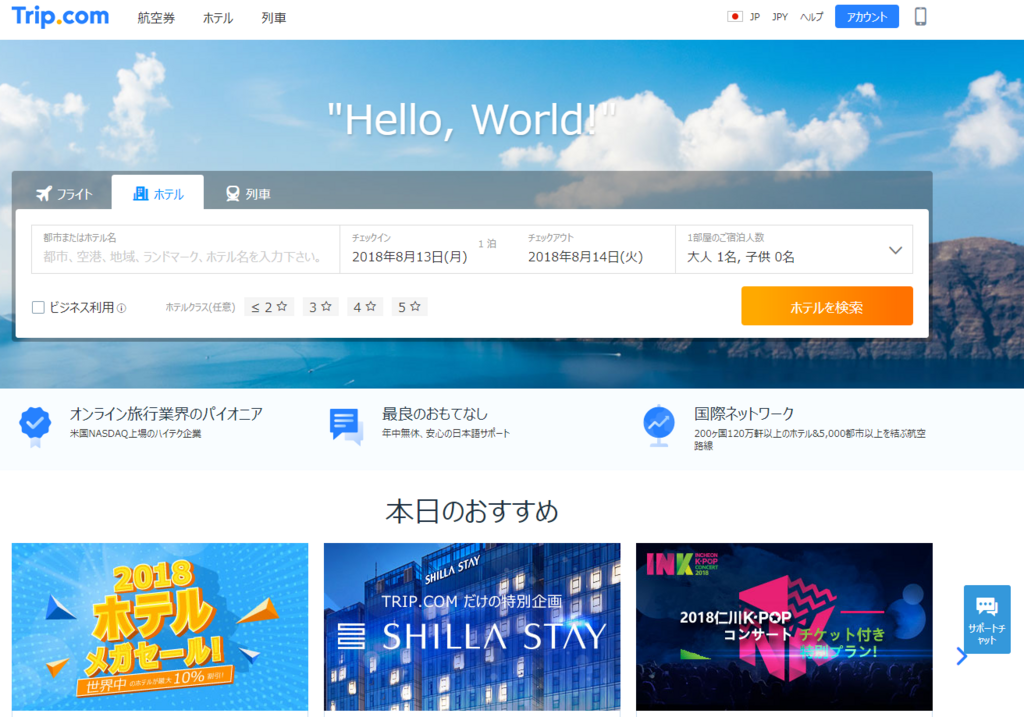This screenshot has height=717, width=1024.
Task: Open the JP language selector
Action: 754,17
